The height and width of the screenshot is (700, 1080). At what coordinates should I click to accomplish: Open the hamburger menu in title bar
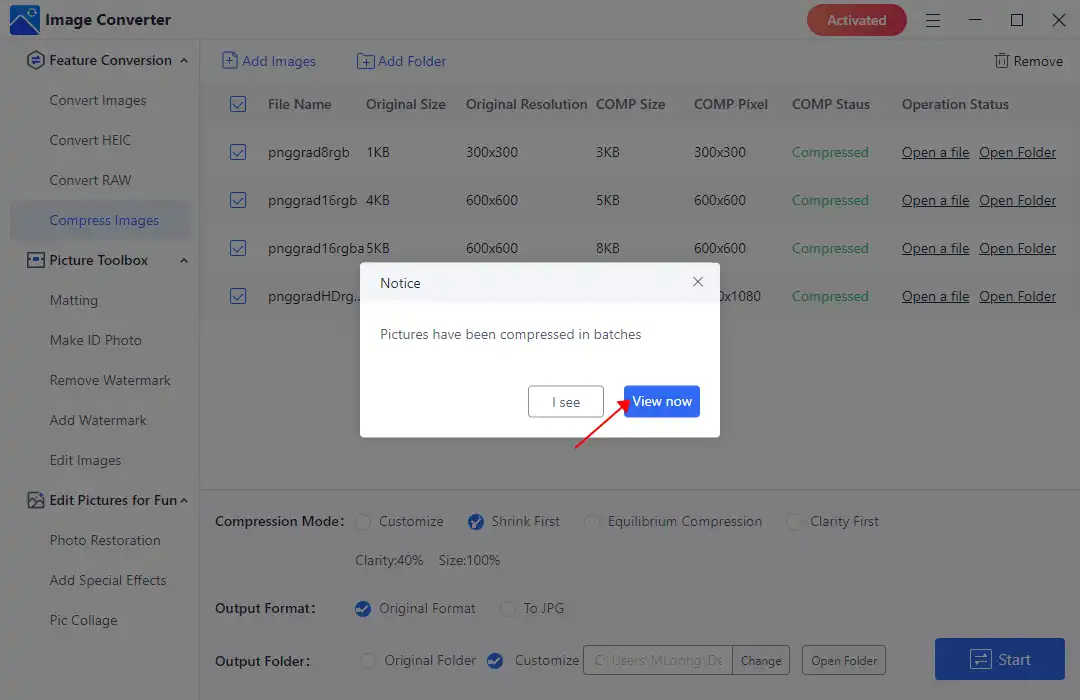(x=933, y=21)
